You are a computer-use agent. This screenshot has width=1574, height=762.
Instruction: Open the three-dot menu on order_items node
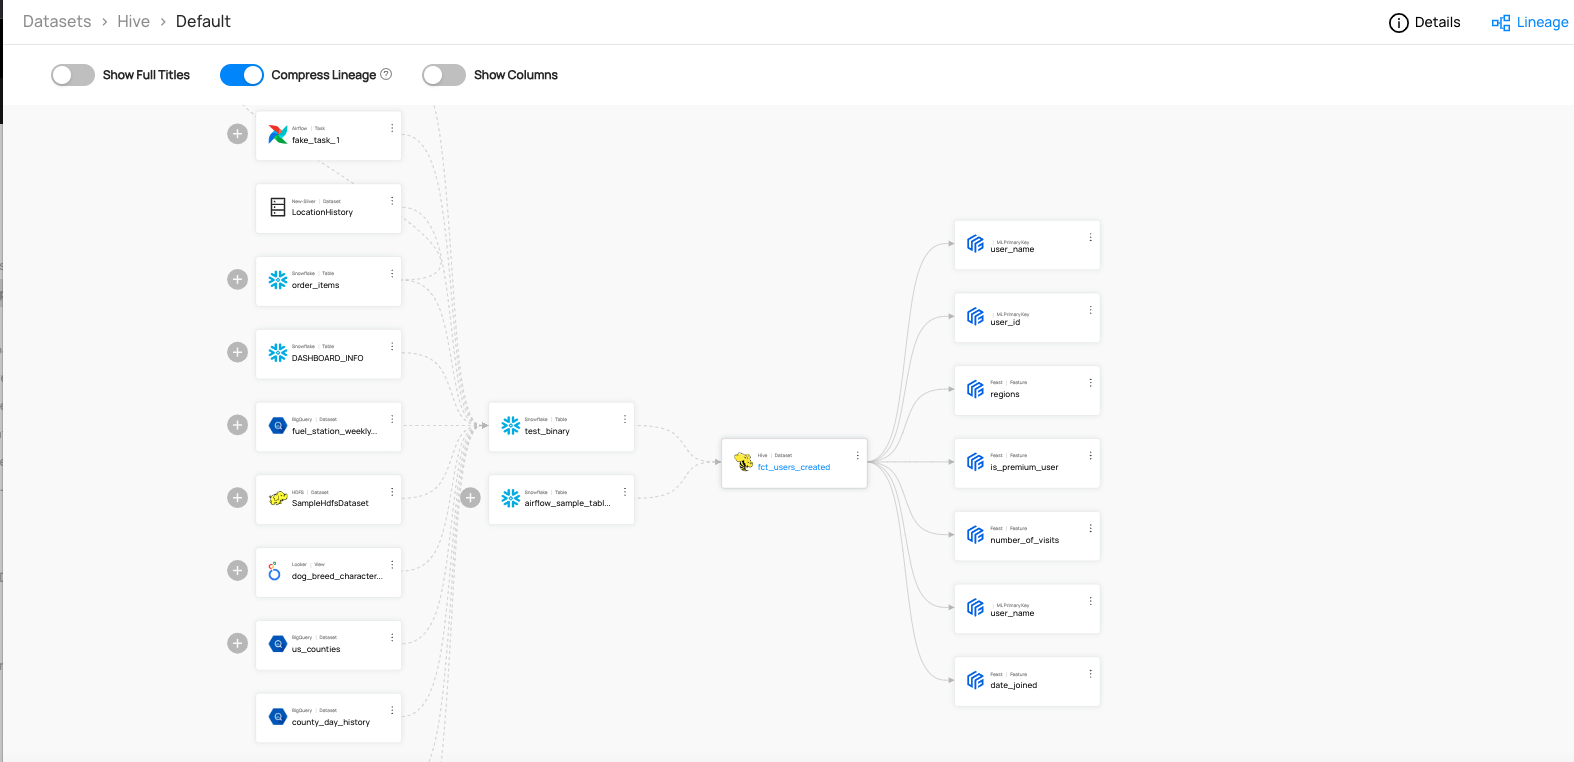coord(392,273)
